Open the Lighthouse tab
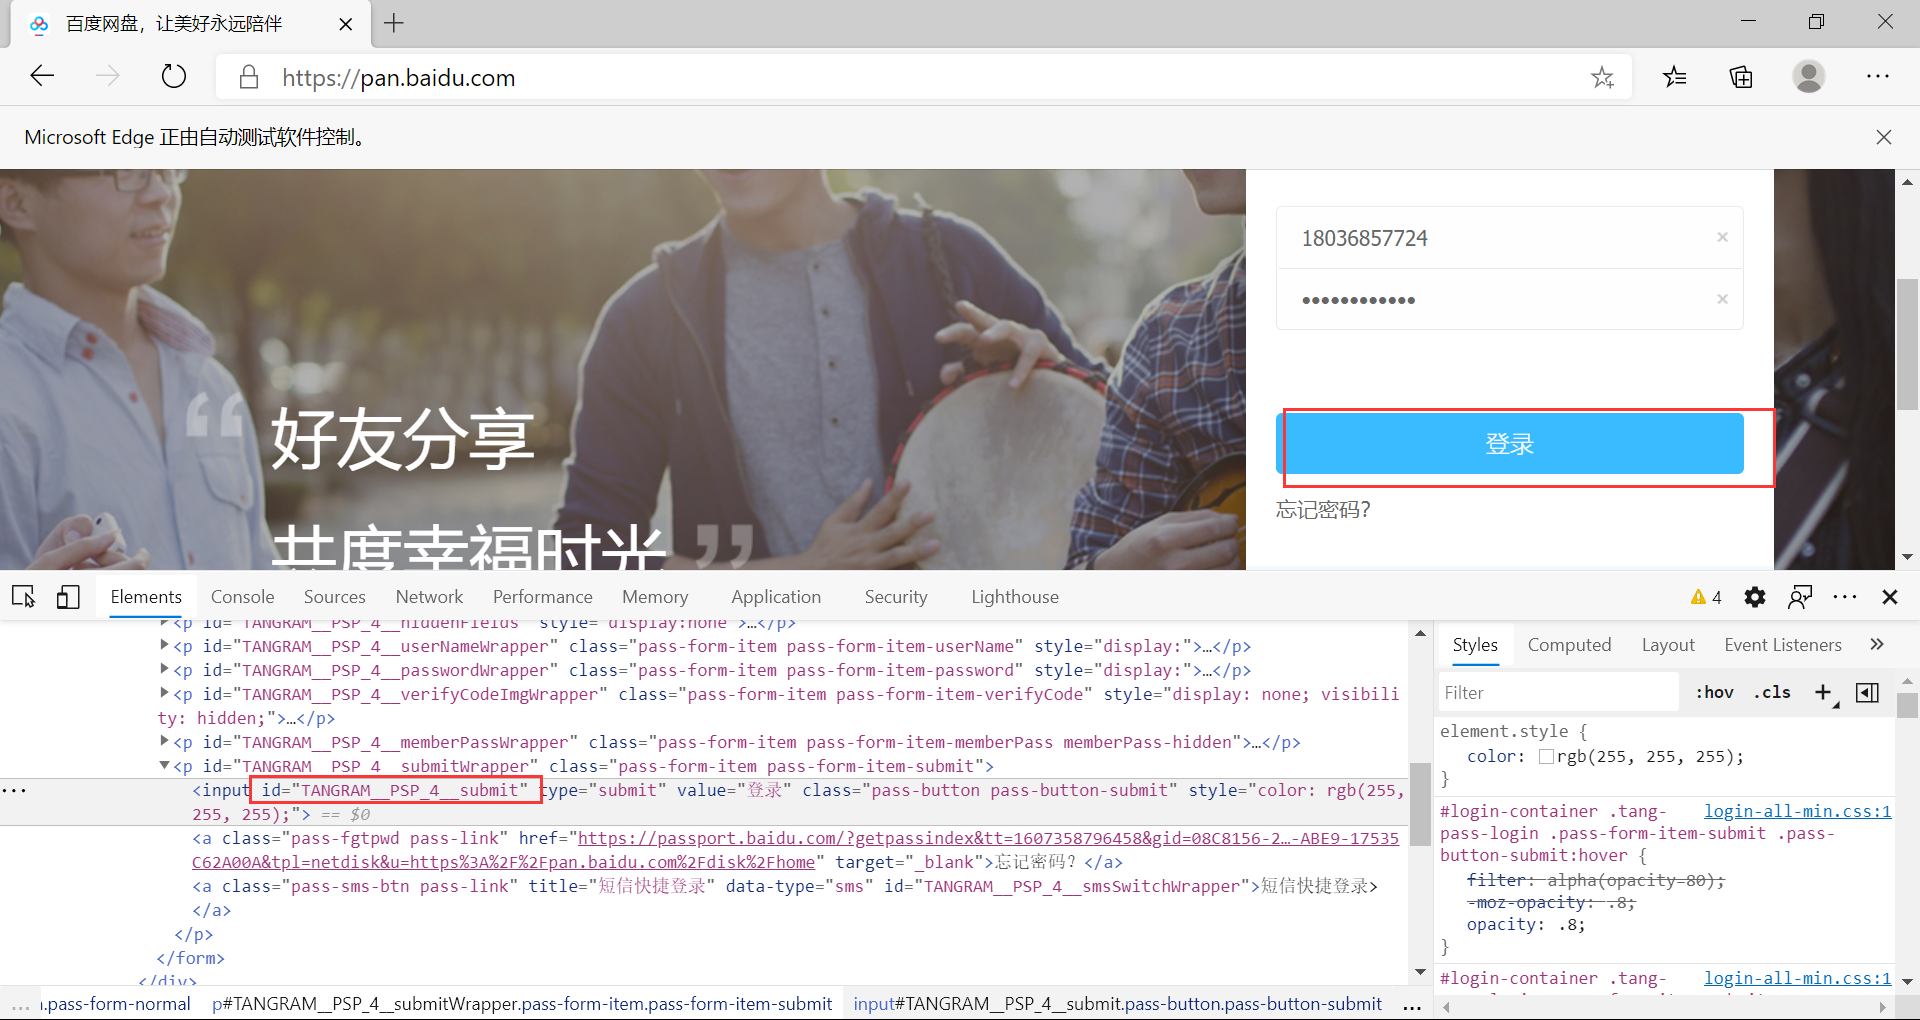Screen dimensions: 1920x1020 click(x=1015, y=597)
